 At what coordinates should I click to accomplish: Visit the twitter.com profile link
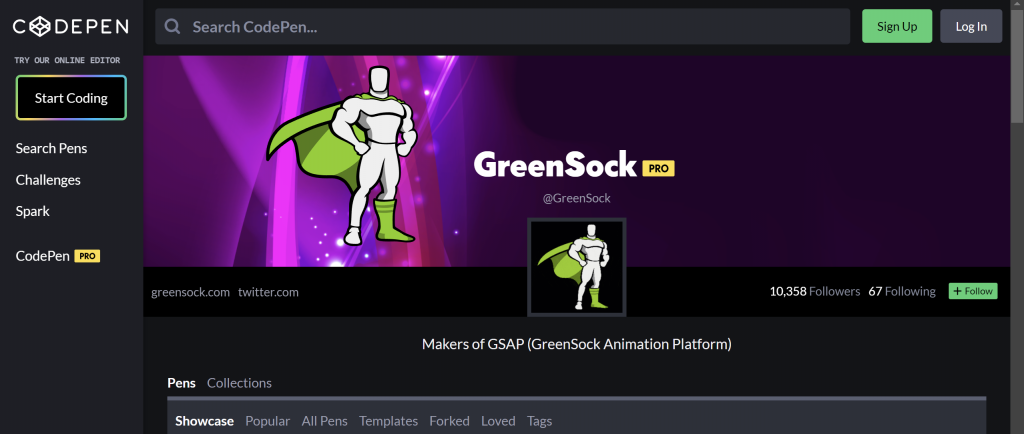(268, 292)
